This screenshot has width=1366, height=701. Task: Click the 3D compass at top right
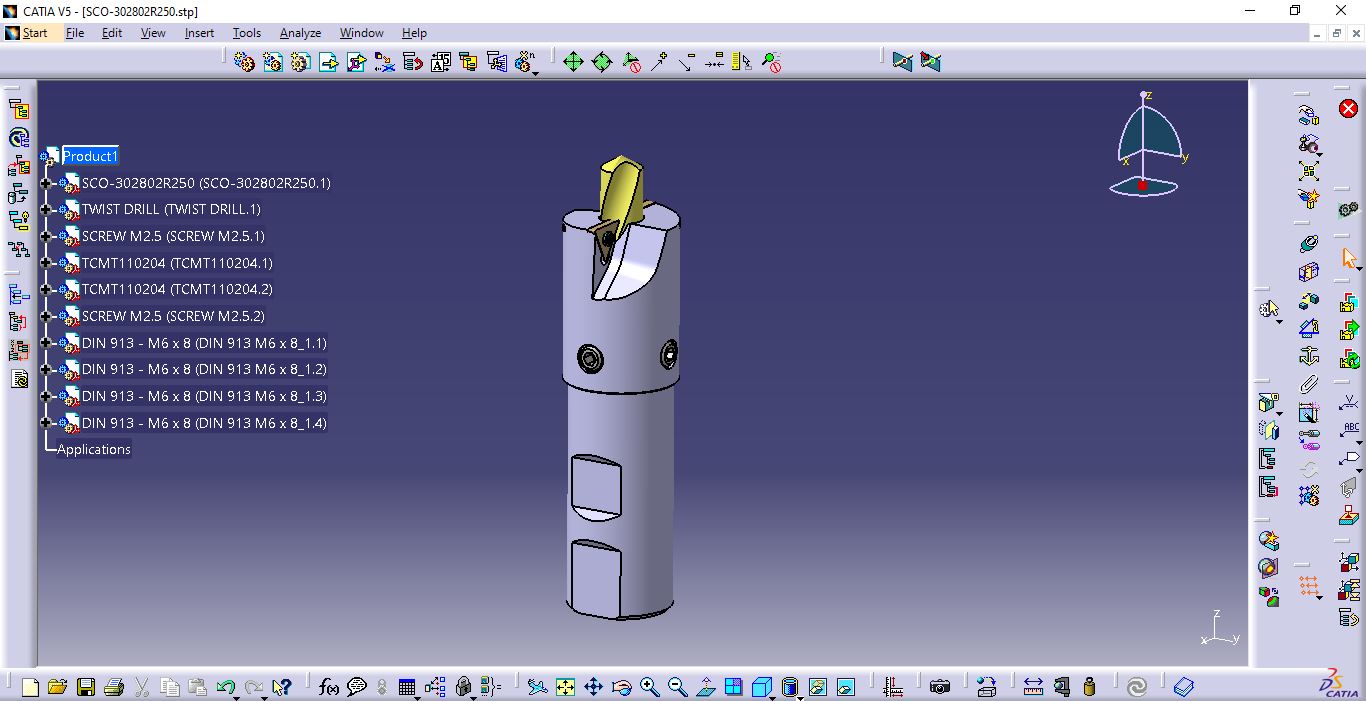click(1148, 145)
